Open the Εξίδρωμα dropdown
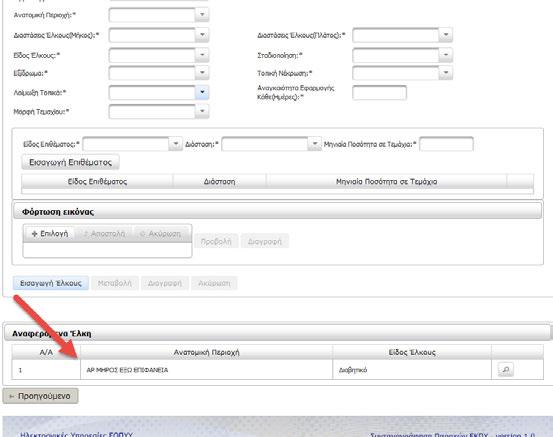 tap(202, 73)
